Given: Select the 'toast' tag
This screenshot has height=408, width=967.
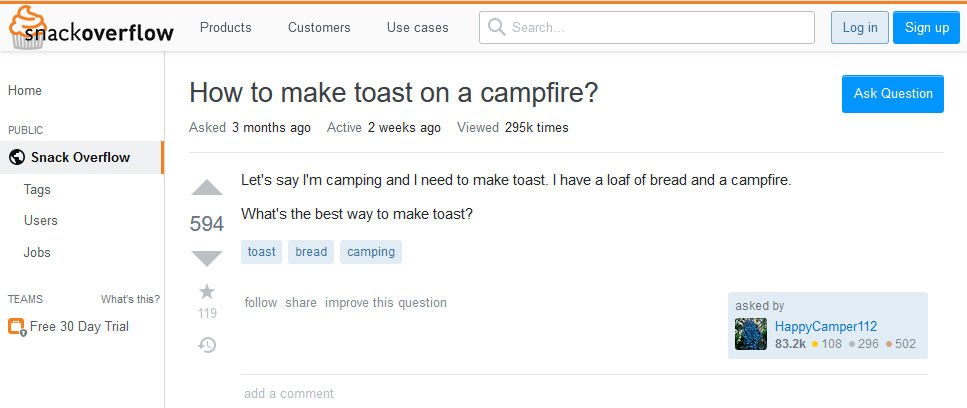Looking at the screenshot, I should [x=261, y=252].
